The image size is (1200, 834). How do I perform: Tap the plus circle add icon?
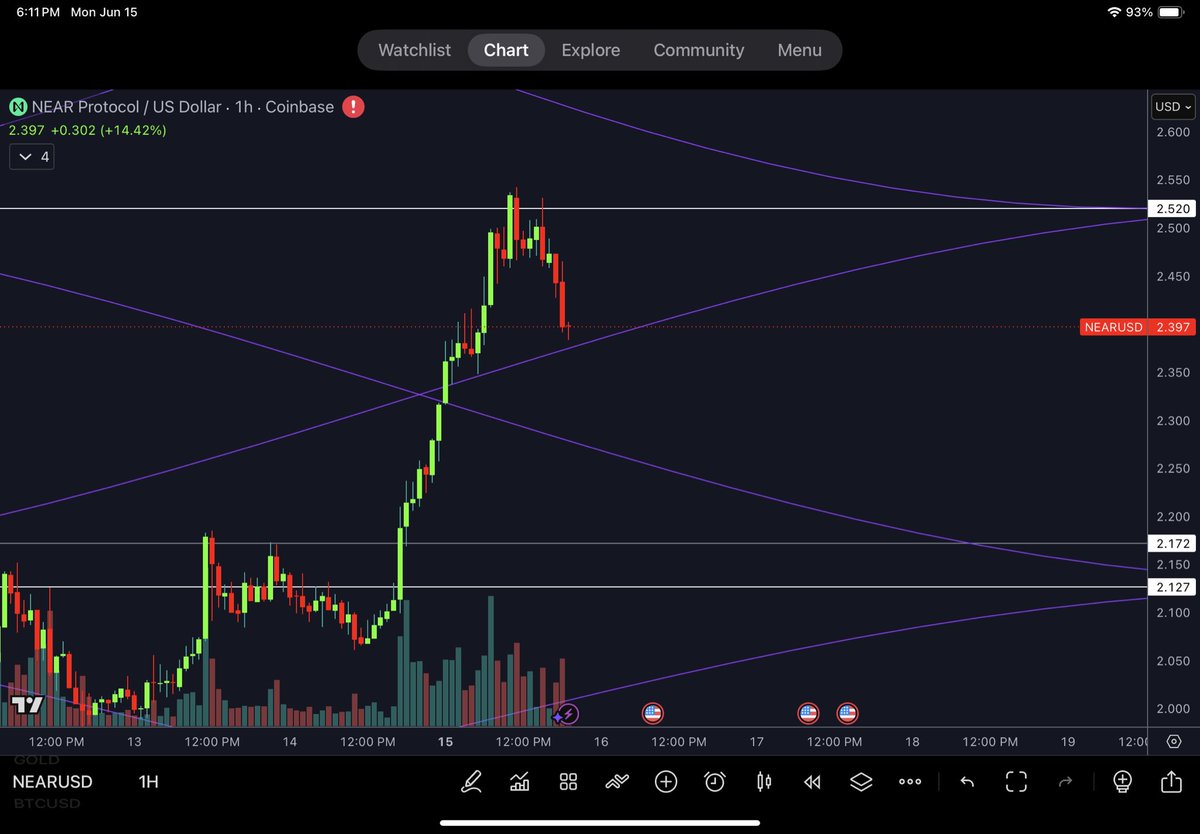(666, 782)
